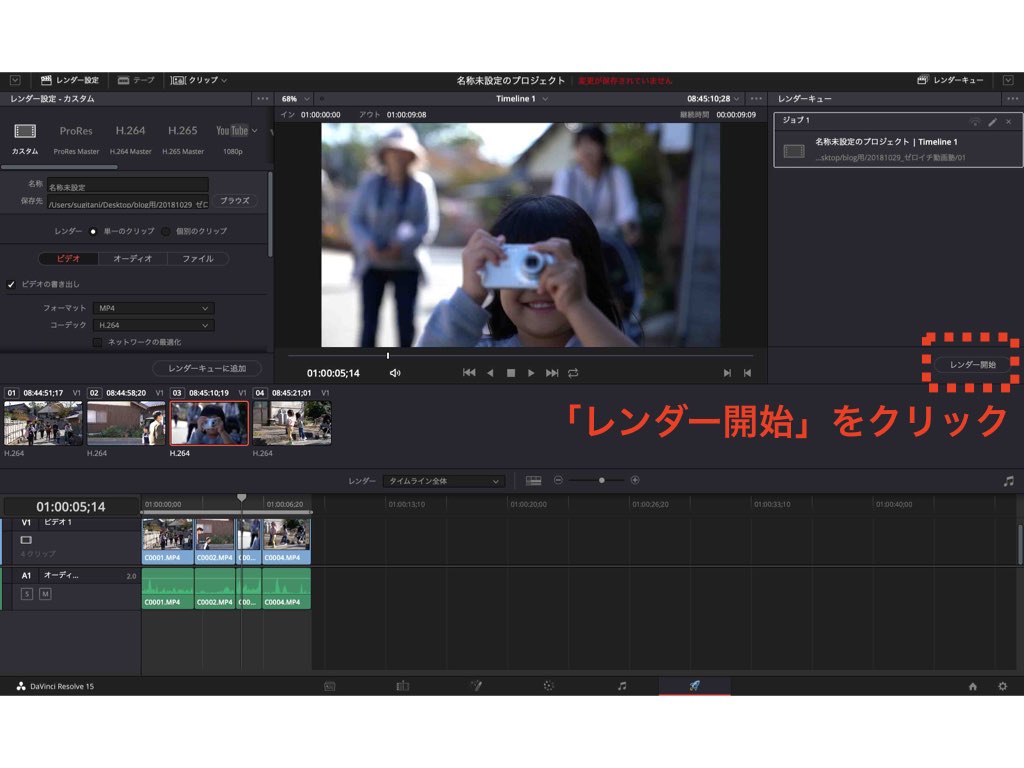Click the viewer scrub bar
The image size is (1024, 768).
point(520,356)
